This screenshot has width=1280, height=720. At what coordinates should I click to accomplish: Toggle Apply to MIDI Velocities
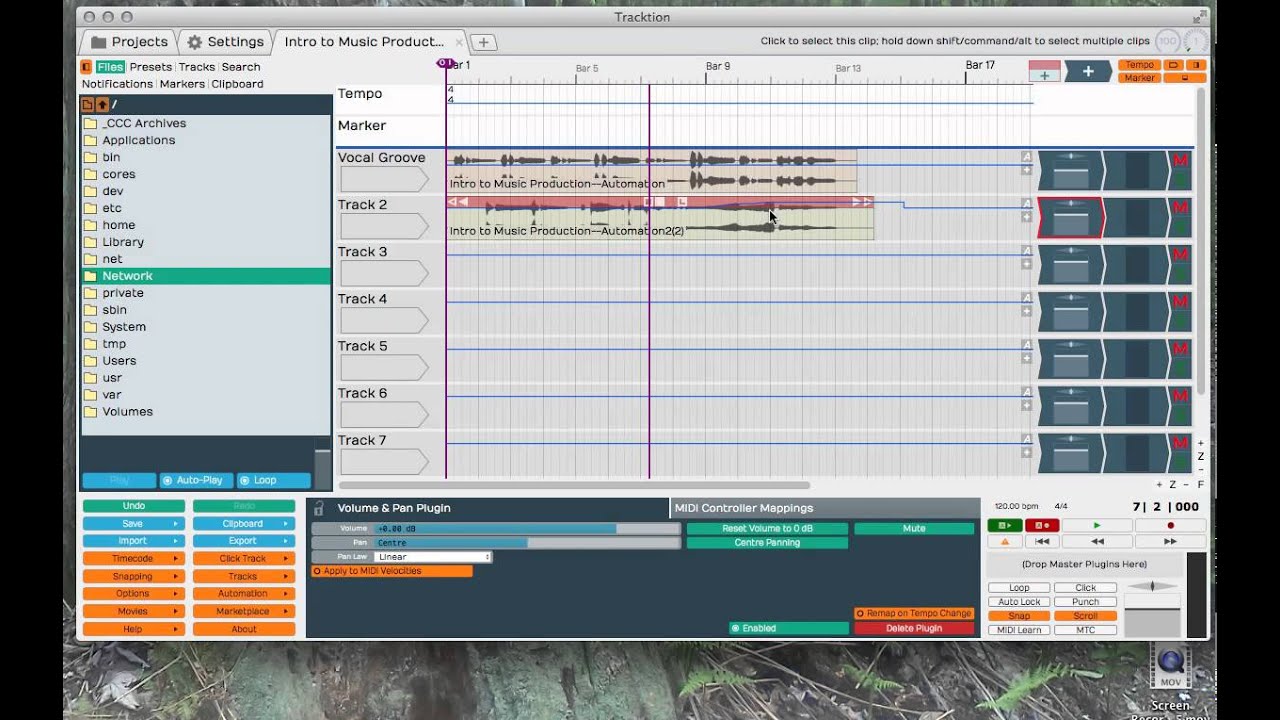[392, 571]
